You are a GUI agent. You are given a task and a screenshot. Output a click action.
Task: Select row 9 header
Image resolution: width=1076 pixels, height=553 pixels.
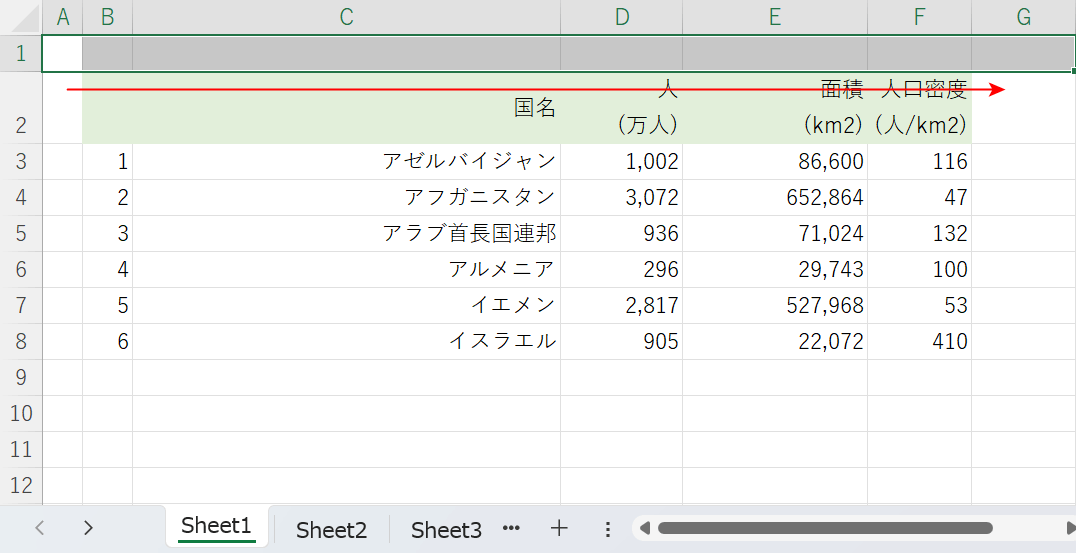click(21, 377)
